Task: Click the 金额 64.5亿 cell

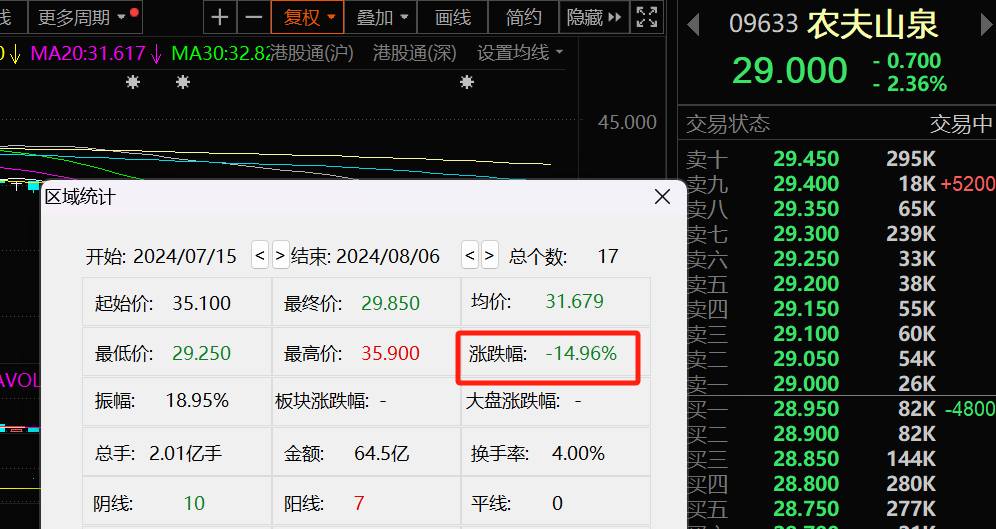Action: 367,452
